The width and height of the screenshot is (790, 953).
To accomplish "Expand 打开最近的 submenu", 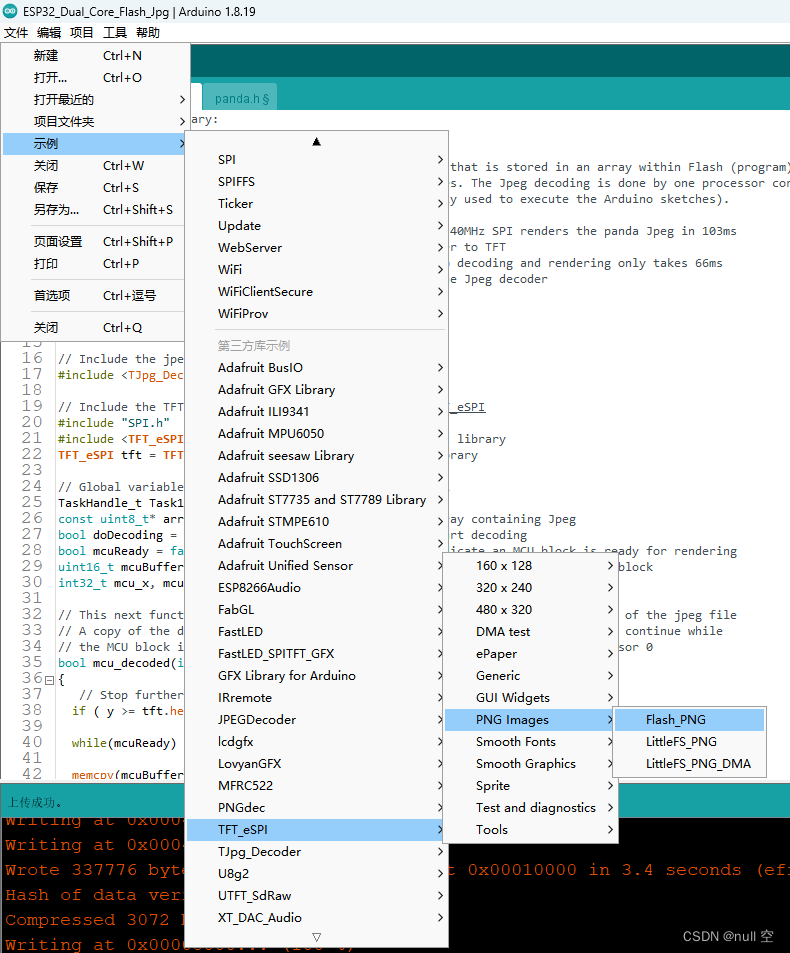I will coord(94,100).
